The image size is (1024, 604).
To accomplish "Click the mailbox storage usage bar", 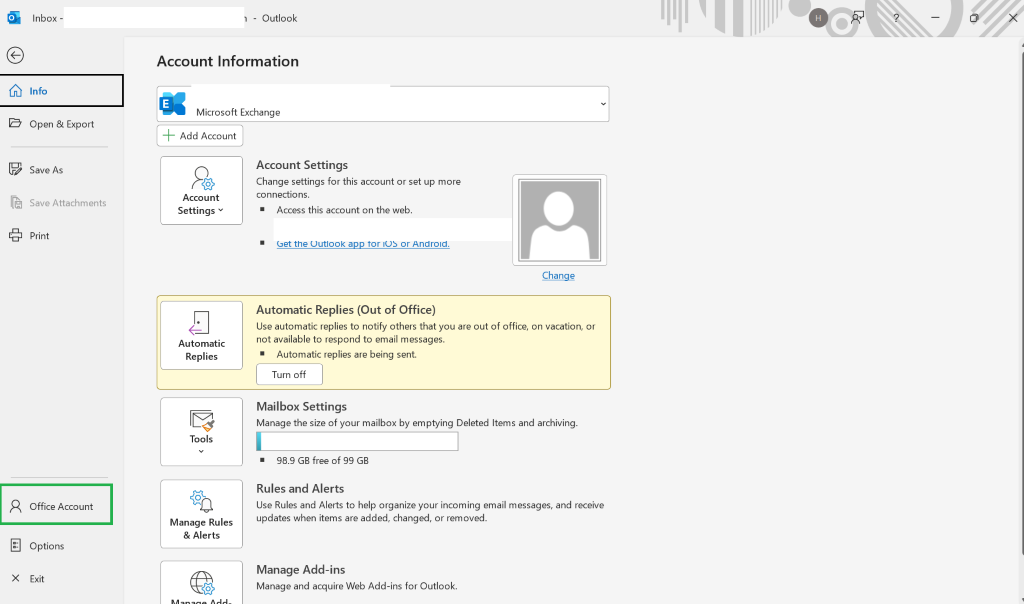I will (357, 441).
